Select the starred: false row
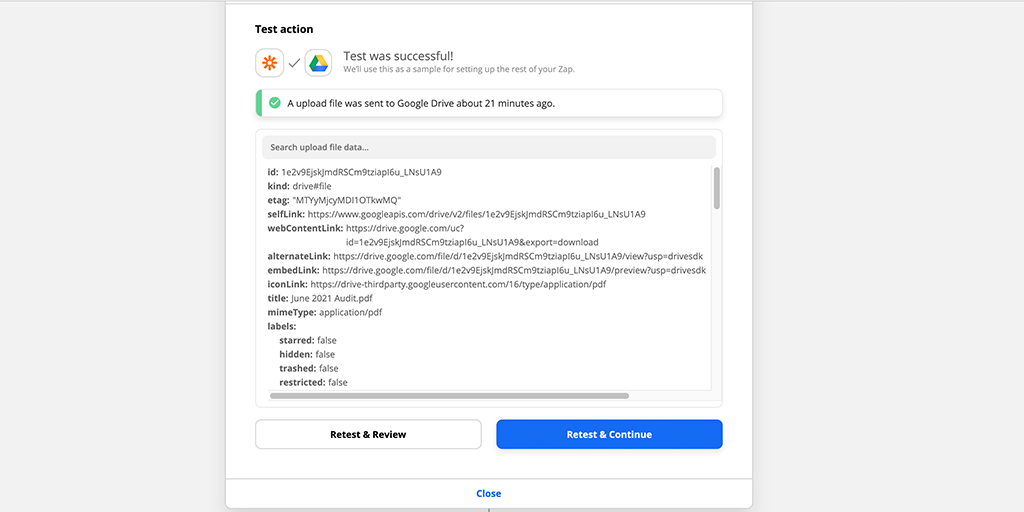This screenshot has width=1024, height=512. (x=307, y=340)
